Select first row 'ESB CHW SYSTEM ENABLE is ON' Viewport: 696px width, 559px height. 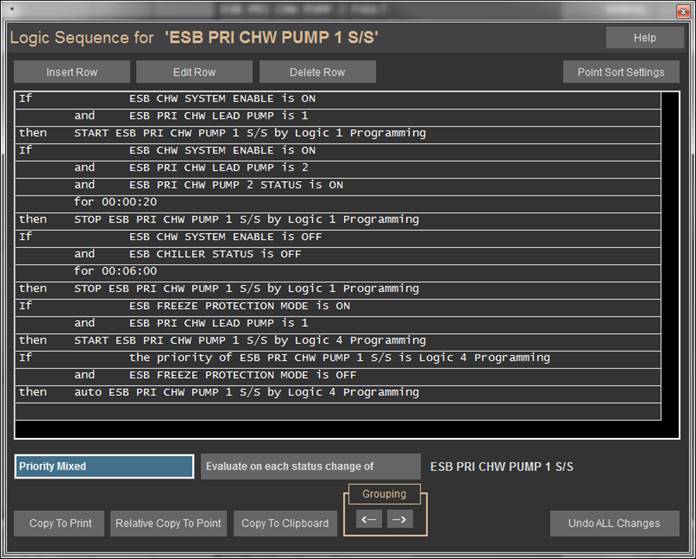pyautogui.click(x=236, y=99)
